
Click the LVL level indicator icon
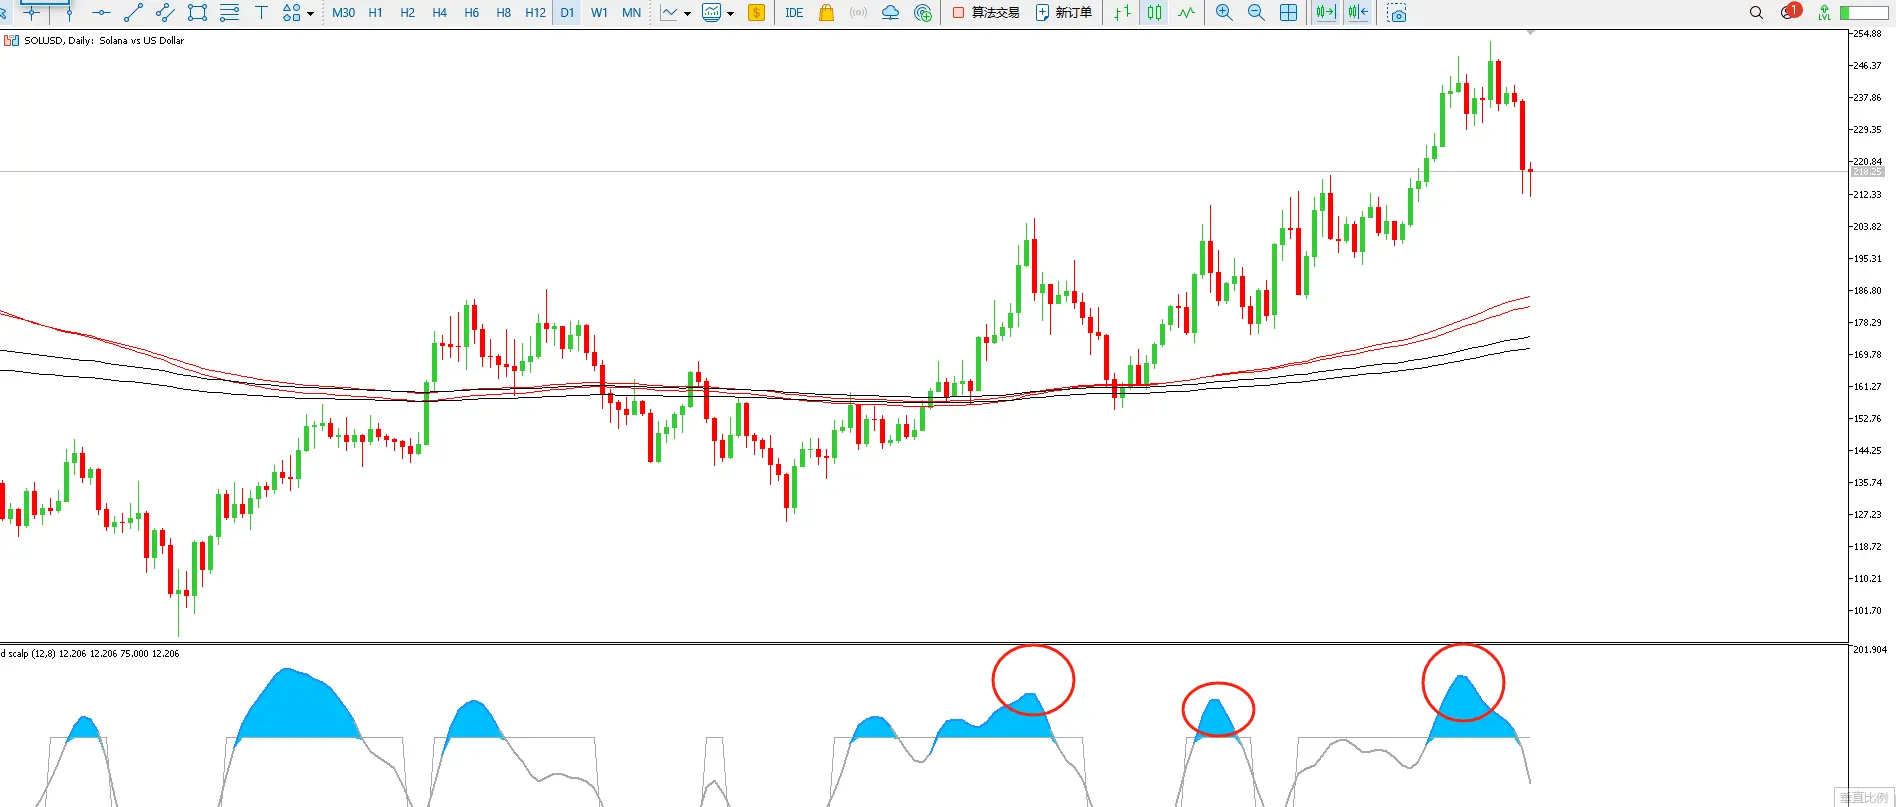[1825, 13]
